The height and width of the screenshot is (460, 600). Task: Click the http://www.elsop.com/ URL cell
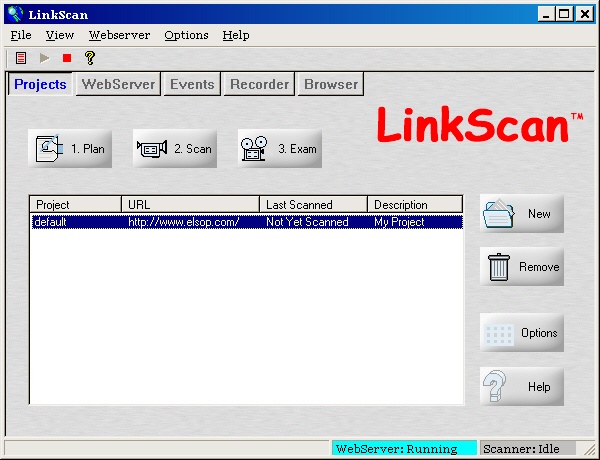(x=184, y=222)
